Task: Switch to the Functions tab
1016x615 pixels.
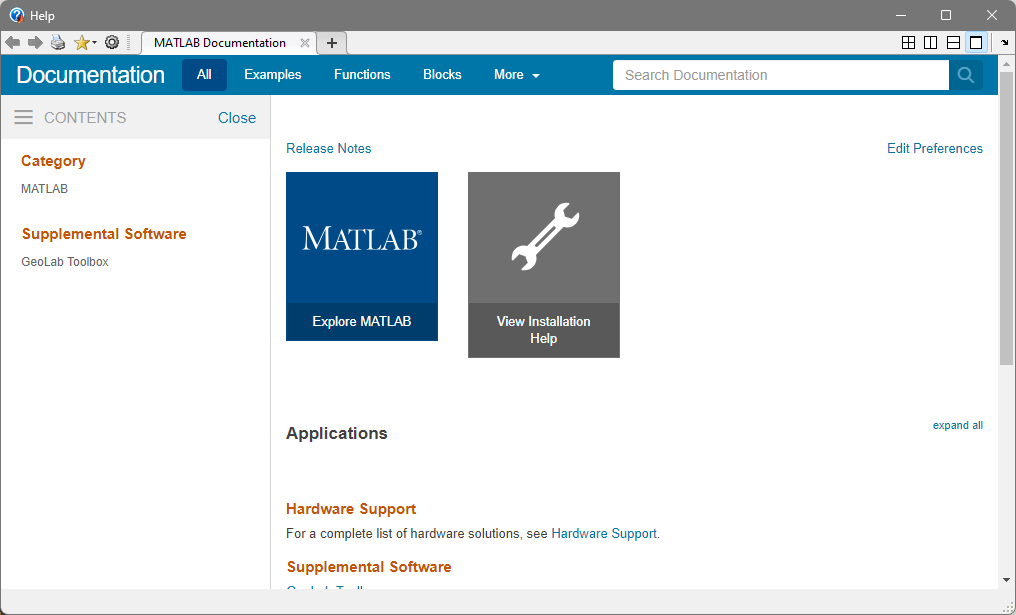Action: [x=362, y=75]
